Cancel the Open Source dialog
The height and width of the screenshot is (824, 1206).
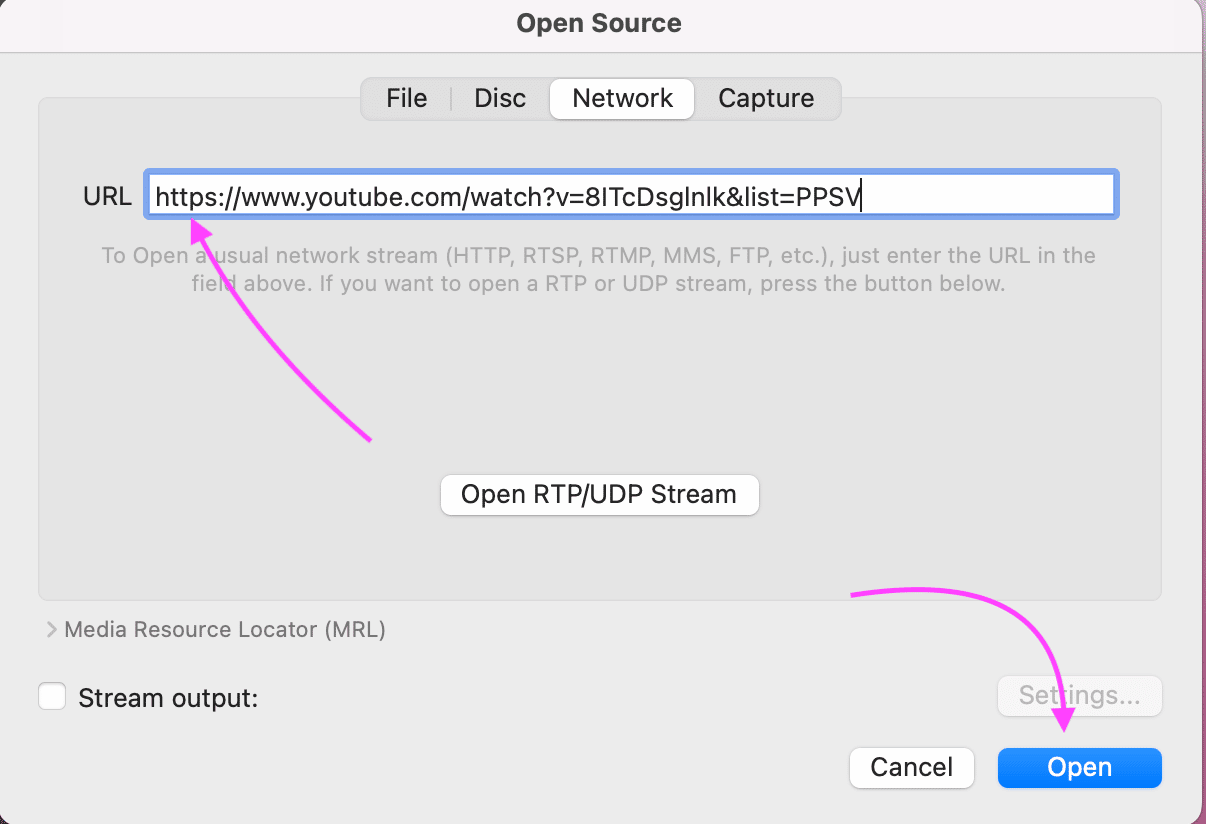[911, 768]
